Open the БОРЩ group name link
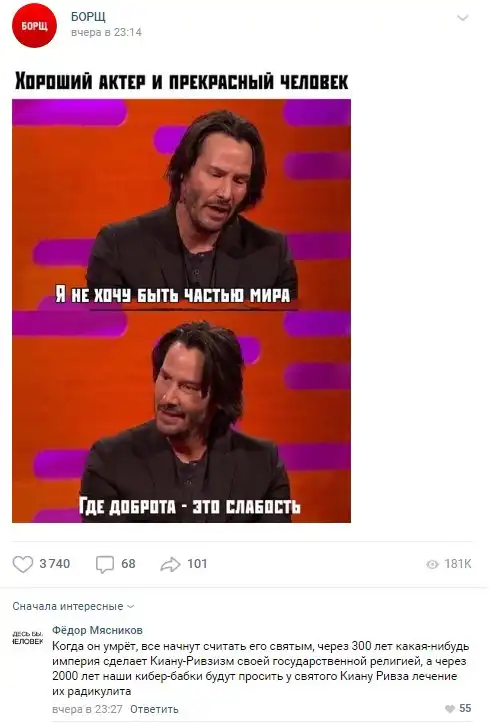Viewport: 491px width, 723px height. coord(88,16)
